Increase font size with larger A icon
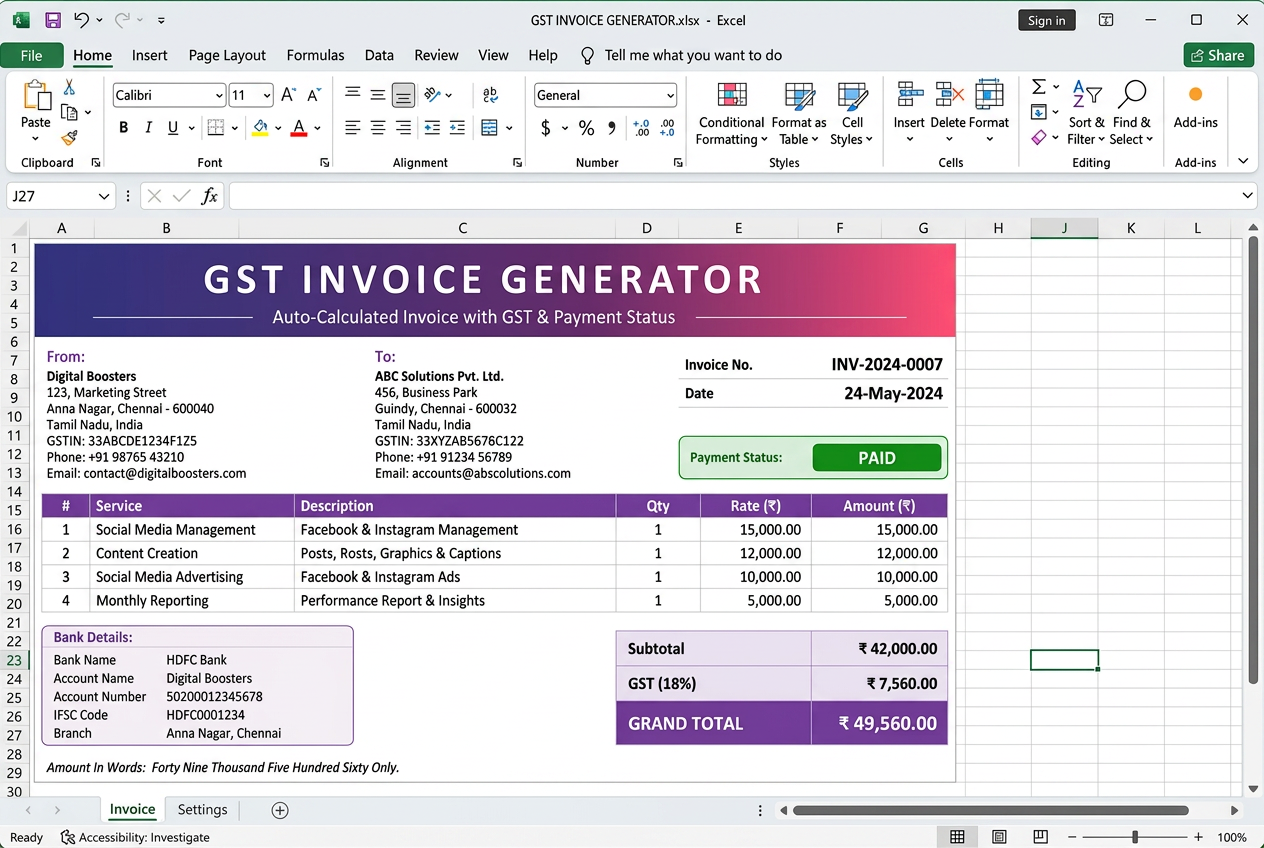The height and width of the screenshot is (848, 1264). 288,95
